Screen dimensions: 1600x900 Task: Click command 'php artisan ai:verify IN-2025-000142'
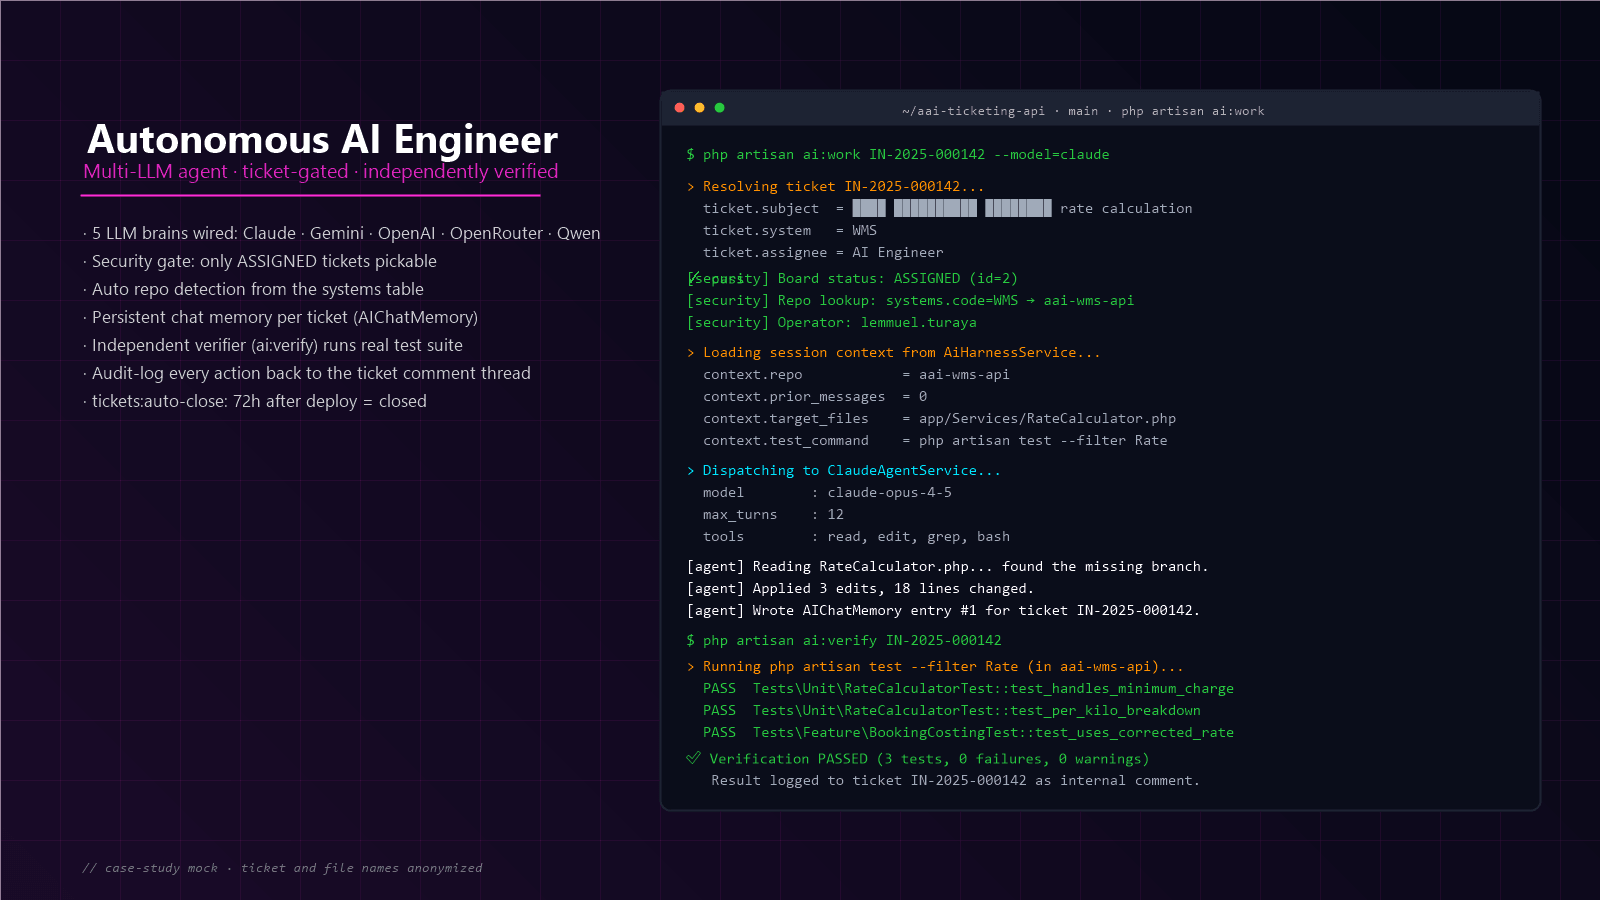[x=844, y=641]
